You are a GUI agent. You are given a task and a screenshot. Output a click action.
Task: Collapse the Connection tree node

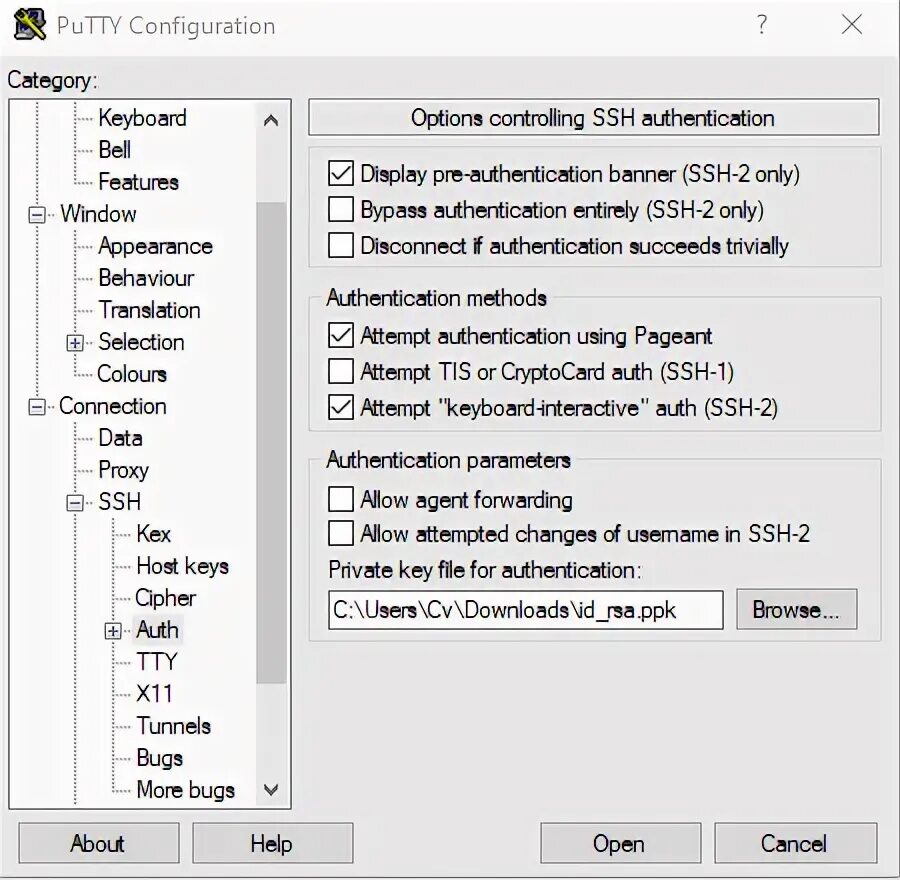pos(37,407)
